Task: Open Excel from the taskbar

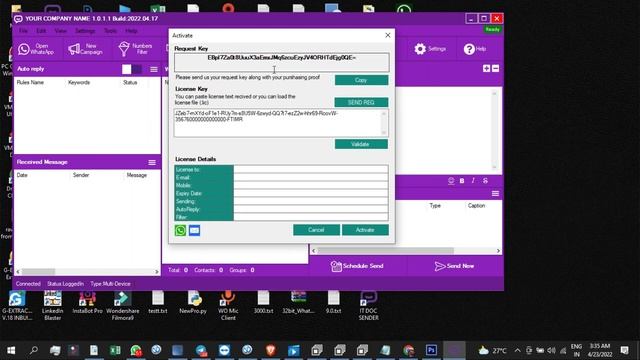Action: tap(115, 350)
